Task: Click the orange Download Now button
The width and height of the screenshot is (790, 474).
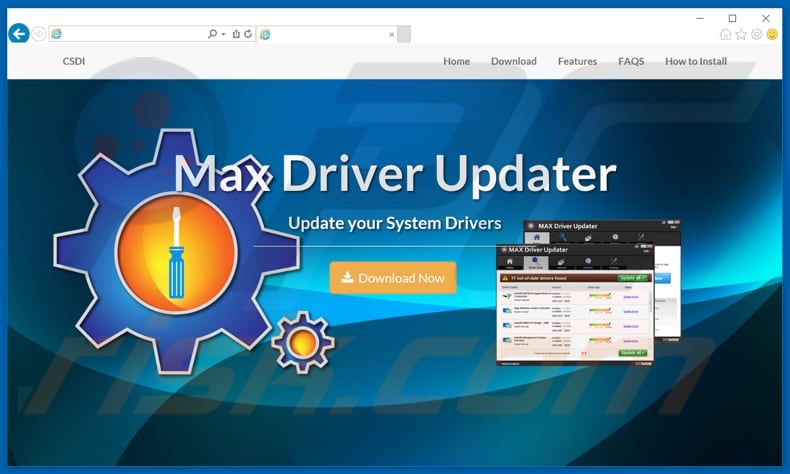Action: click(393, 278)
